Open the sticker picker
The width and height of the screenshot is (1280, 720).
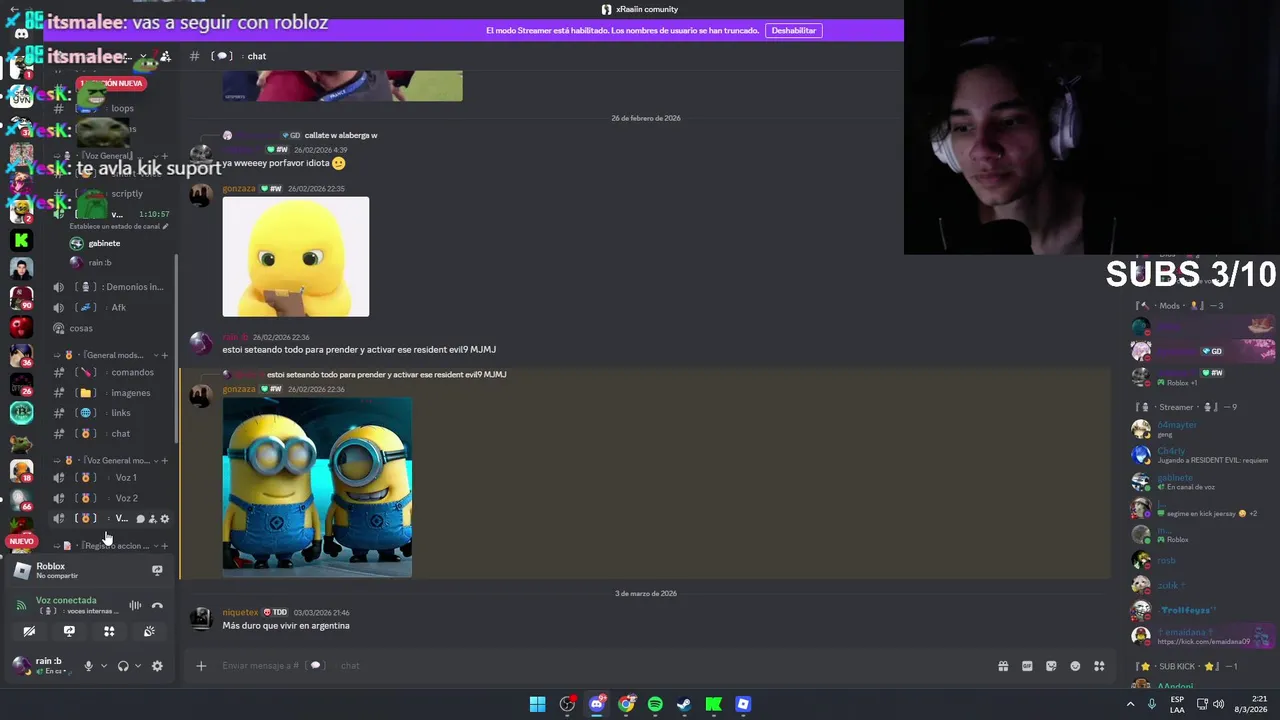(x=1051, y=666)
